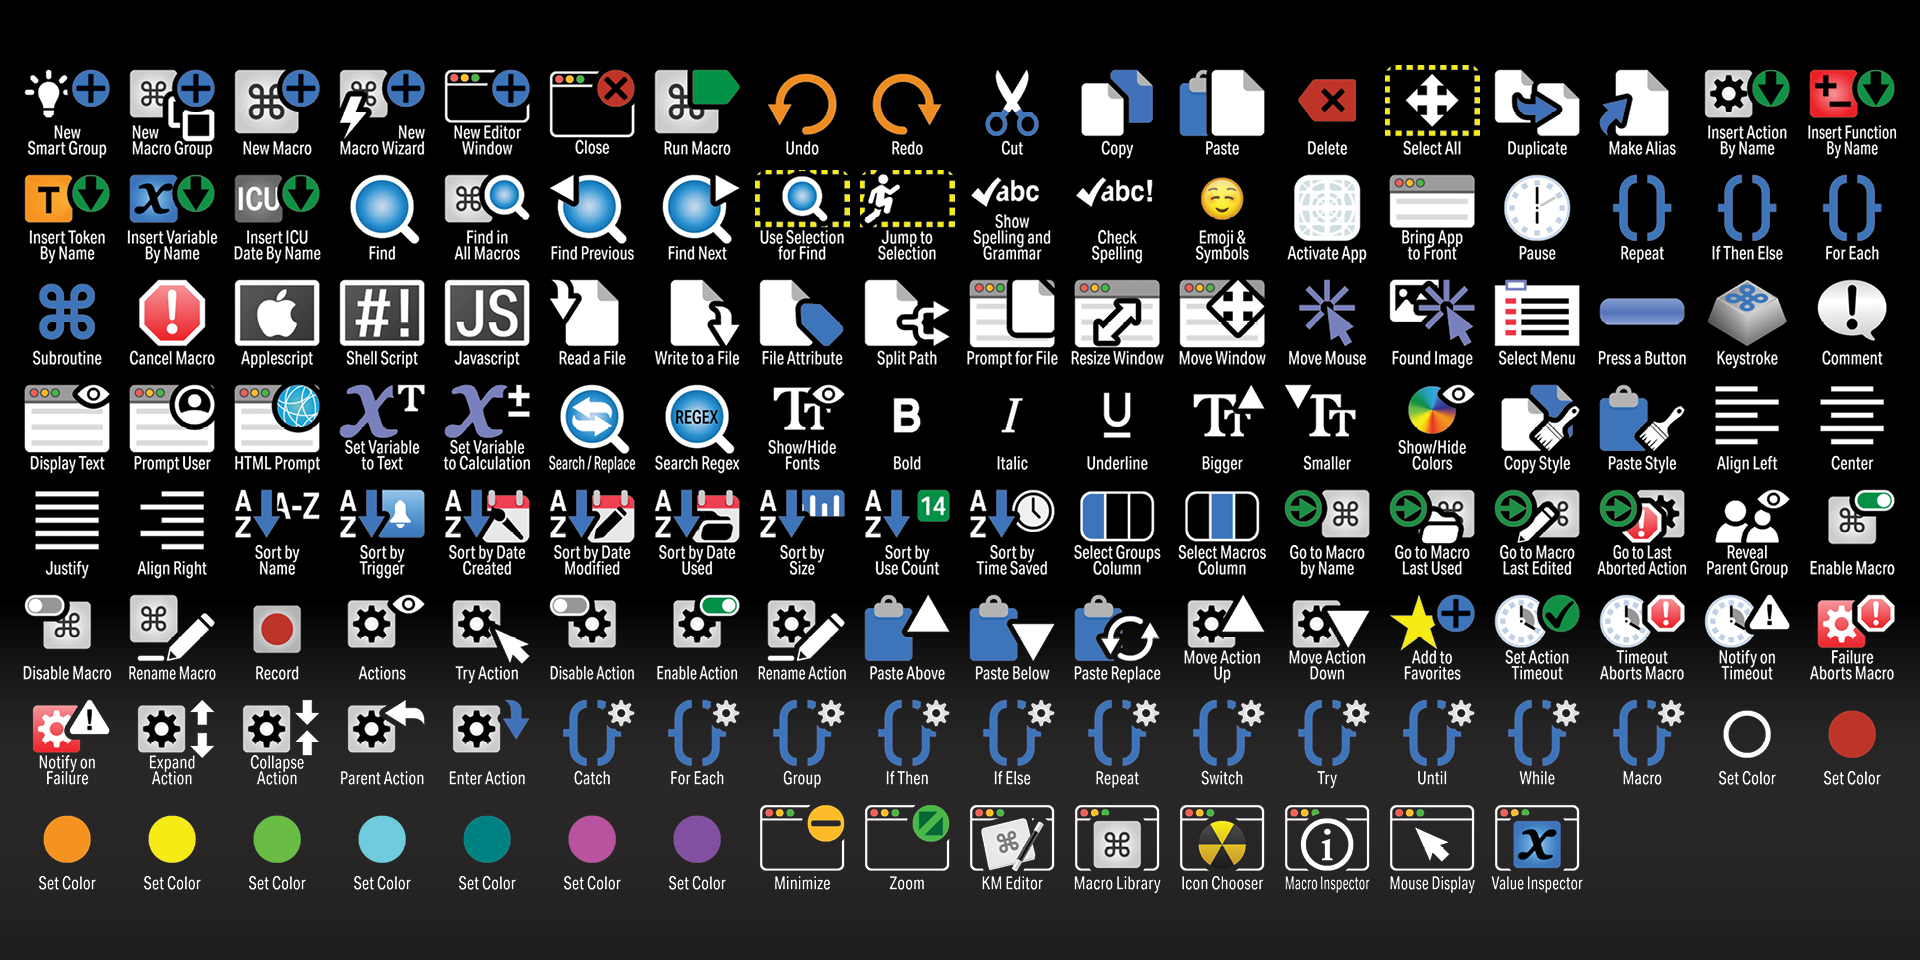
Task: Open the Shell Script icon
Action: 382,313
